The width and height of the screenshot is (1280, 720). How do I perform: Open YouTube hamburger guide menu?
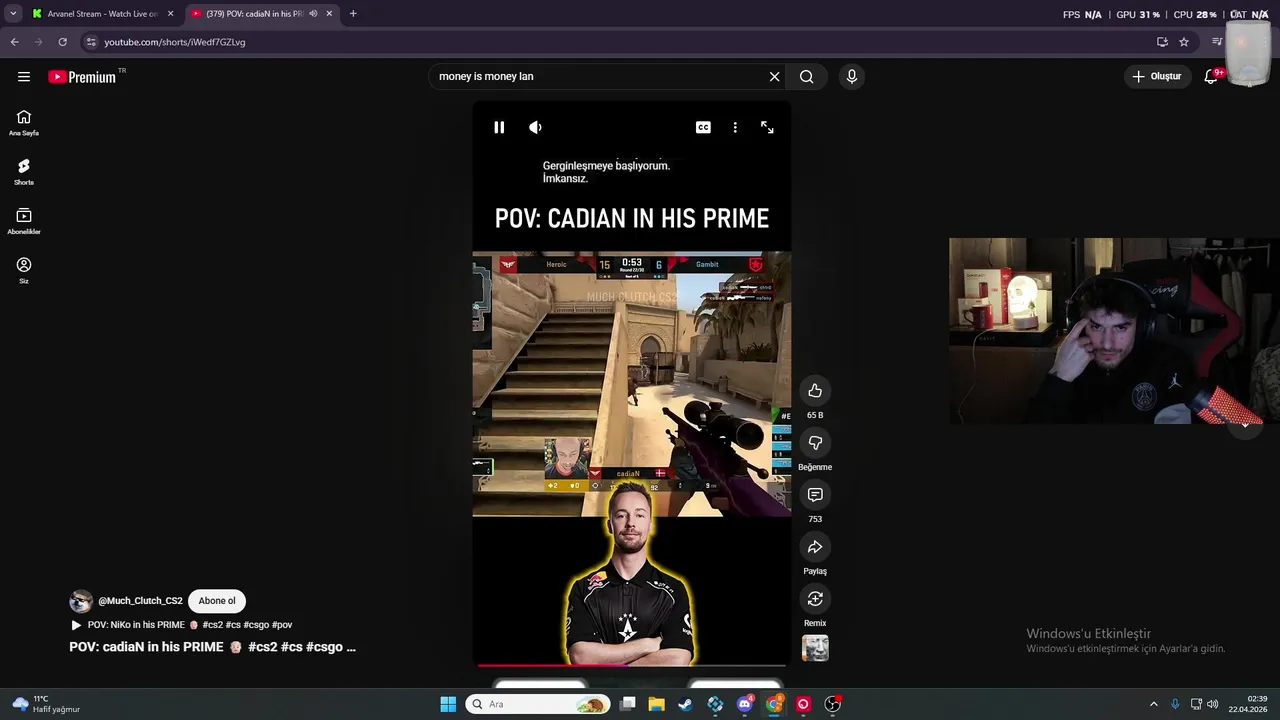[24, 76]
